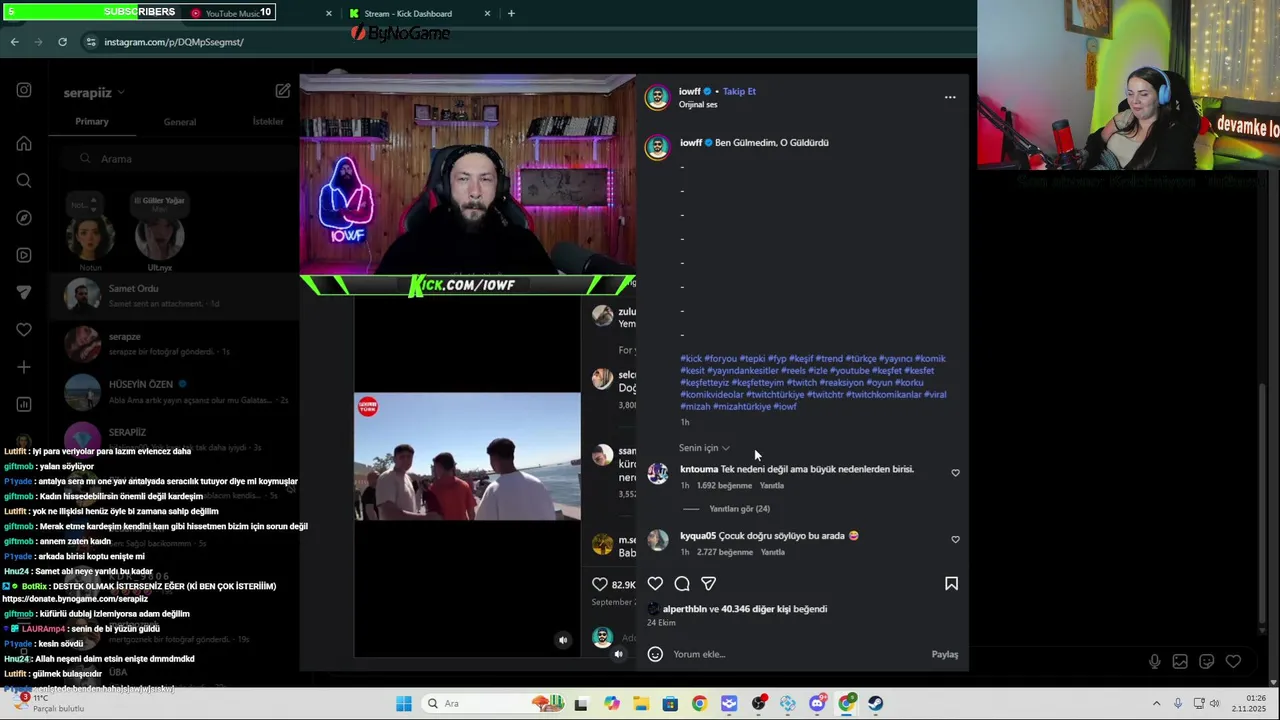The image size is (1280, 720).
Task: Open the Samet Ordu conversation
Action: (x=175, y=296)
